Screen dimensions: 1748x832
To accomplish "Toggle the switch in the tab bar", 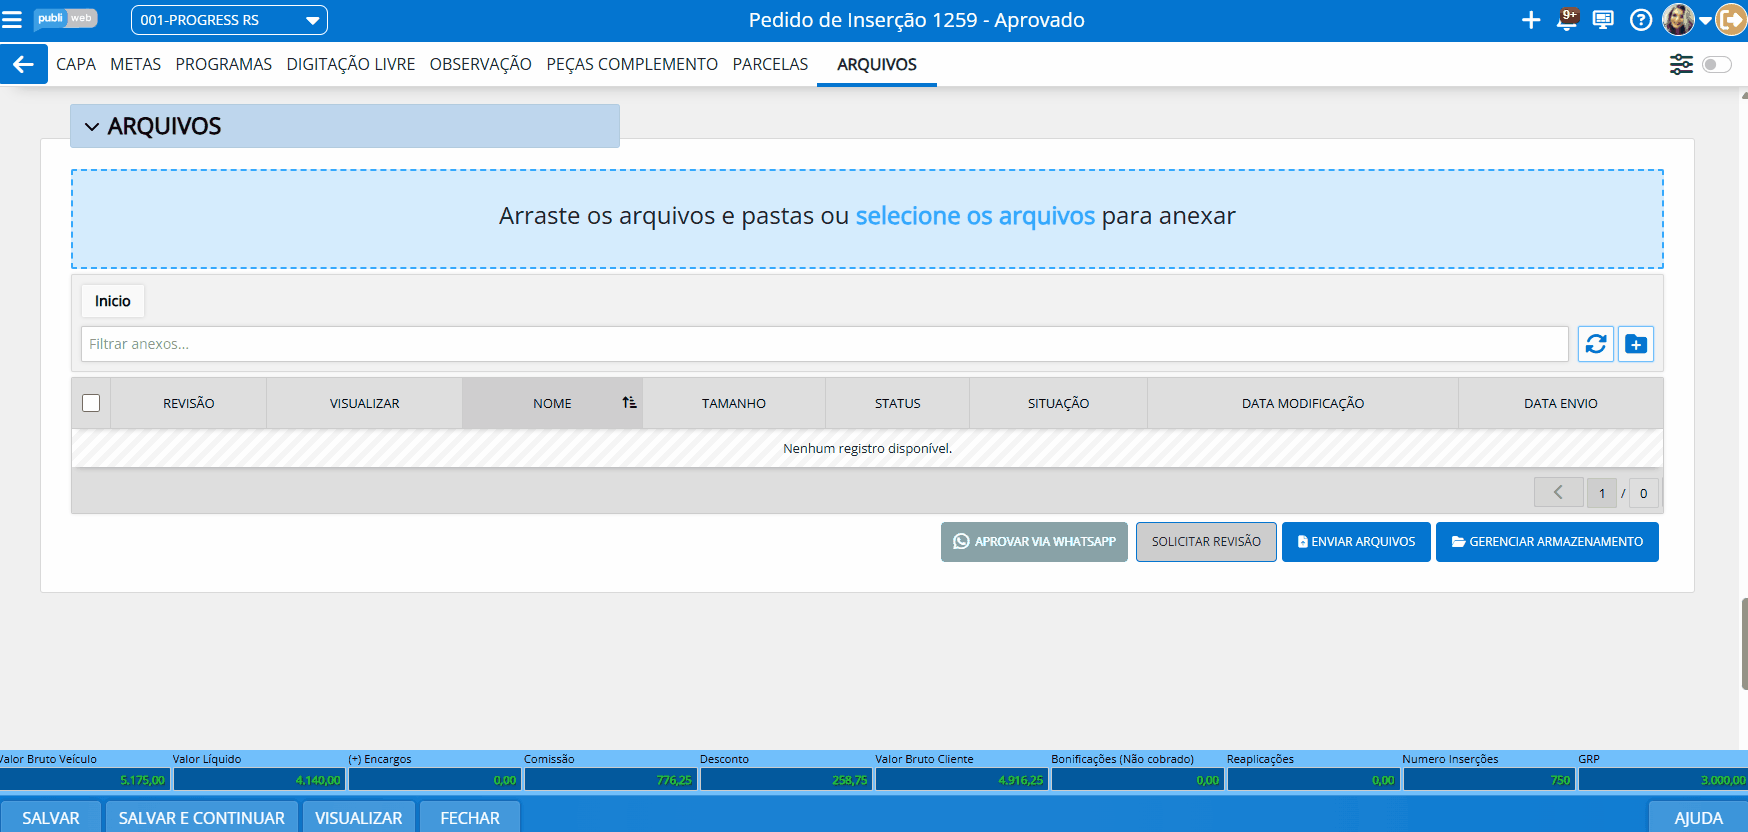I will 1716,64.
